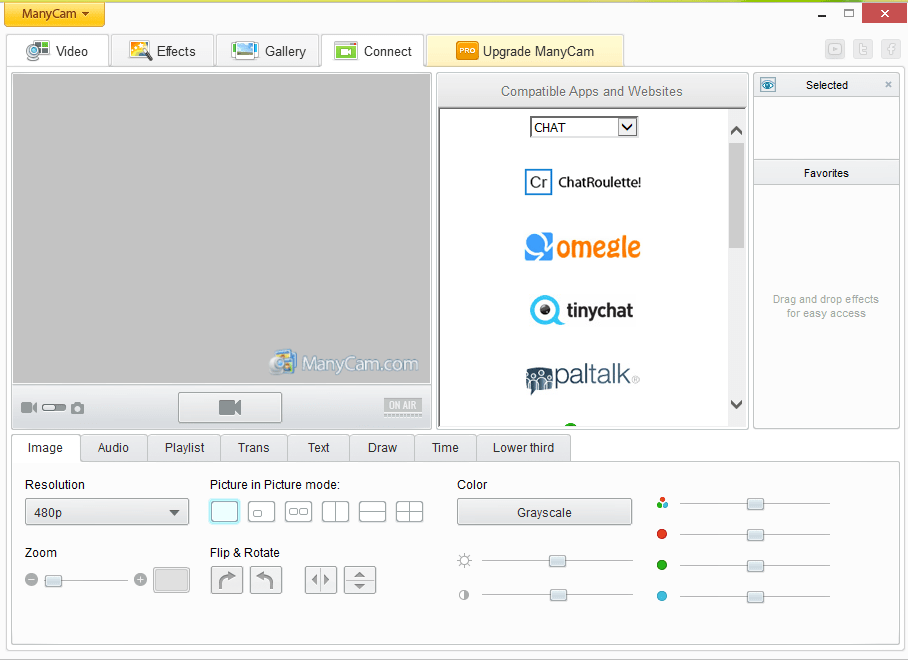Click the apps list scrollbar thumb
Screen dimensions: 908x660
(x=736, y=196)
